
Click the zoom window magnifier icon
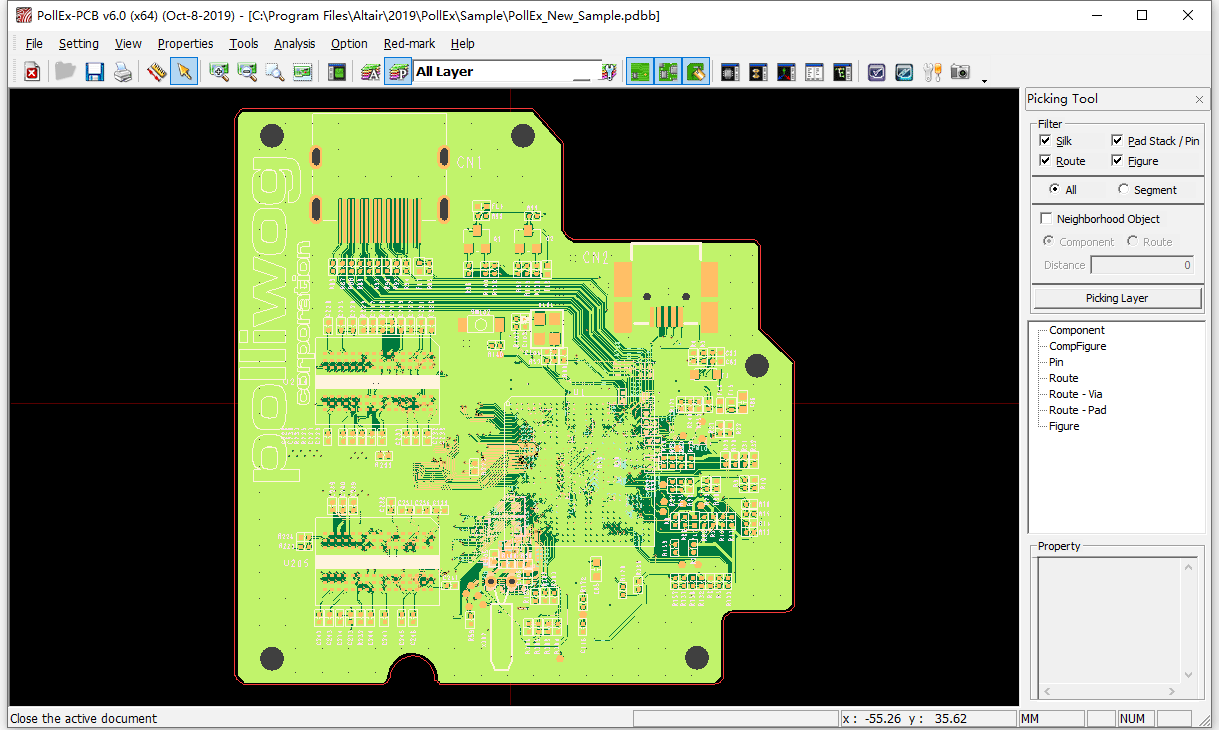pyautogui.click(x=275, y=72)
